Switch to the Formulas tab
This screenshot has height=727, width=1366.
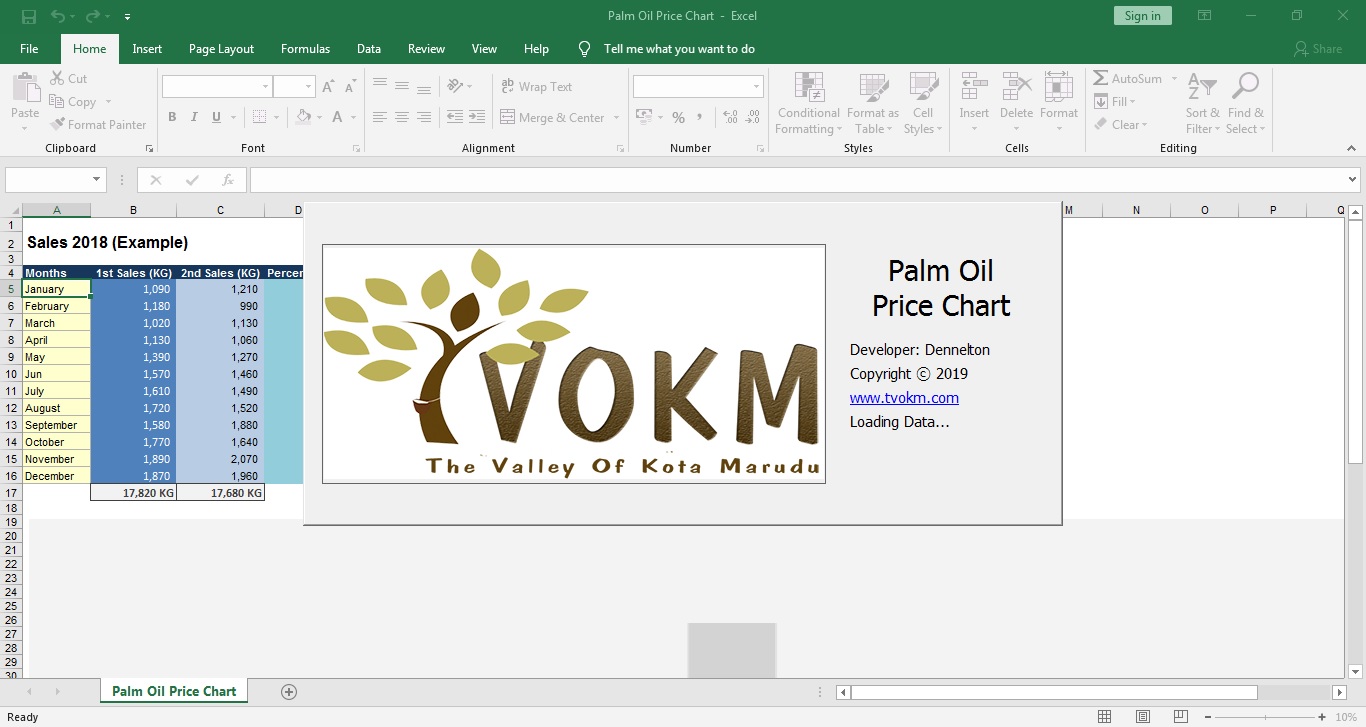coord(305,48)
